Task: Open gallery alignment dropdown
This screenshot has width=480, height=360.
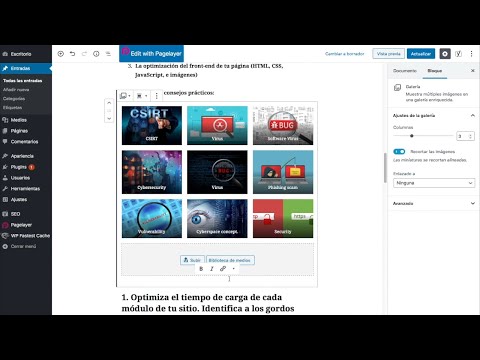Action: (x=142, y=96)
